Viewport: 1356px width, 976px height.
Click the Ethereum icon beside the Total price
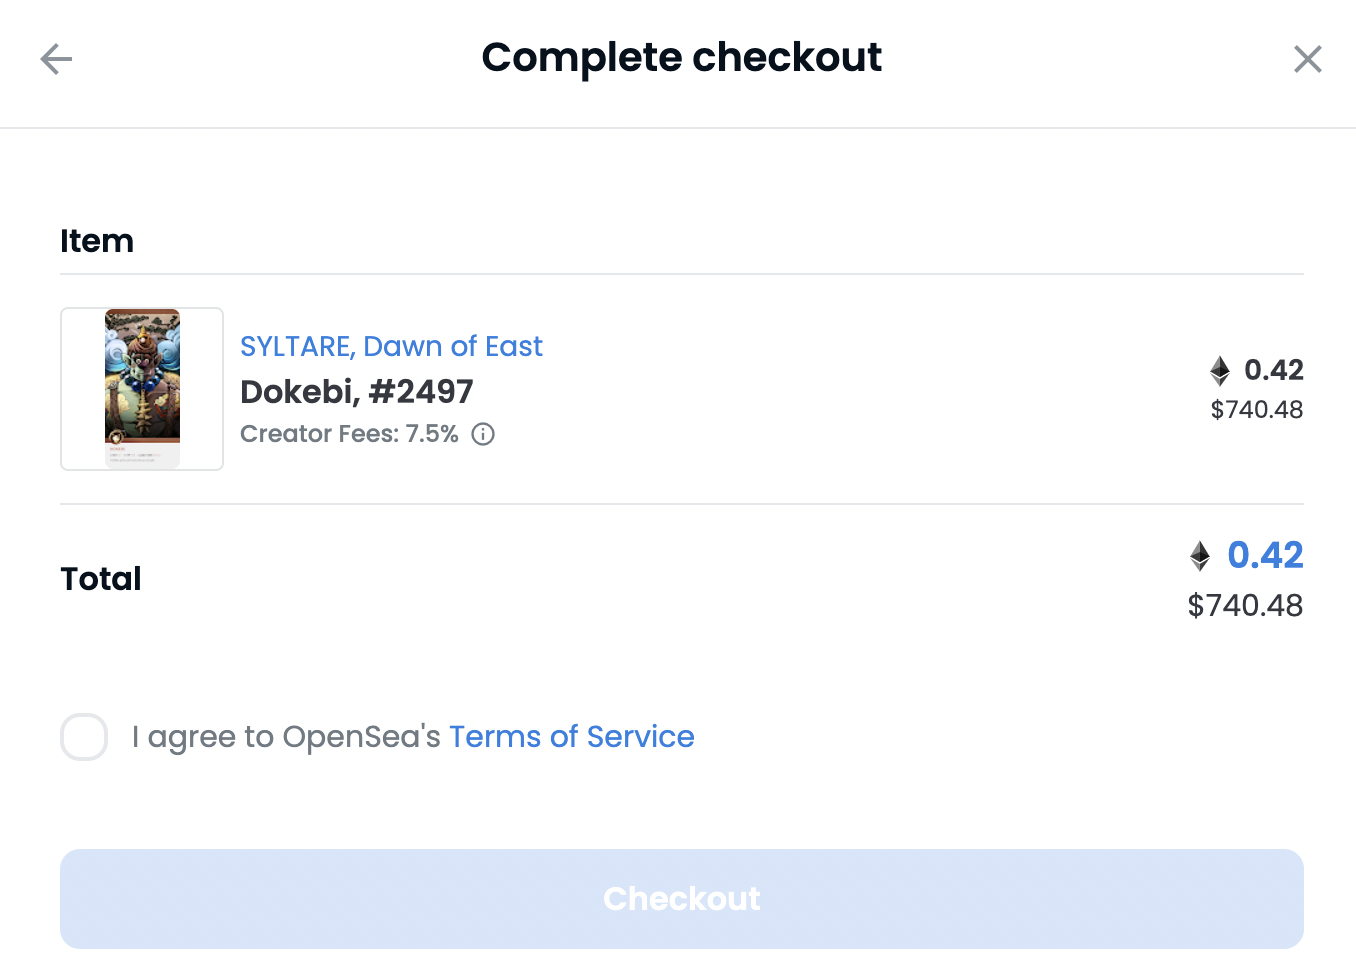[x=1200, y=556]
